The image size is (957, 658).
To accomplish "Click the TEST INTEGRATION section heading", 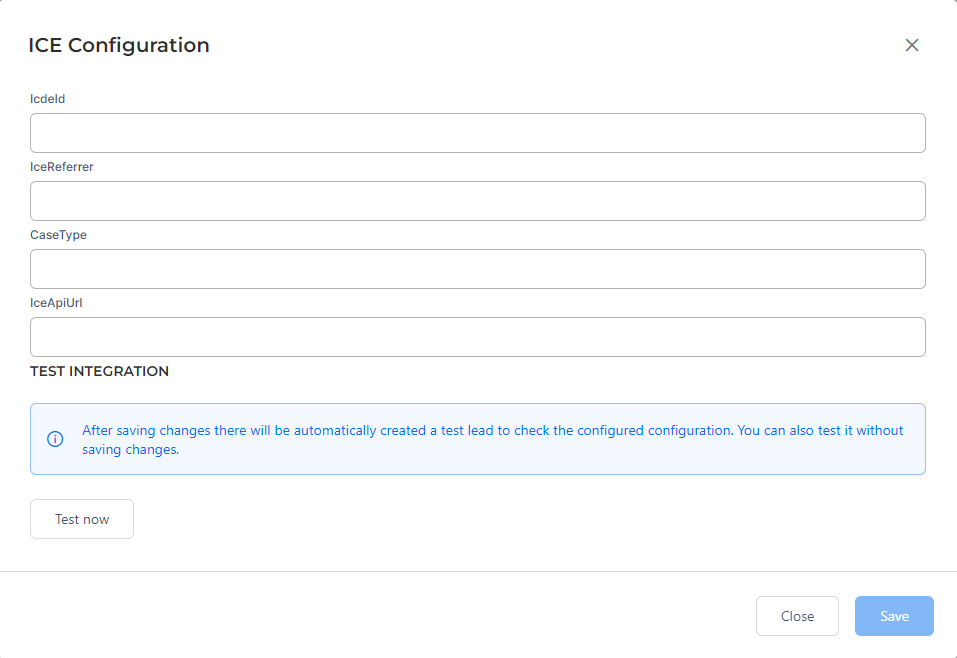I will [99, 371].
